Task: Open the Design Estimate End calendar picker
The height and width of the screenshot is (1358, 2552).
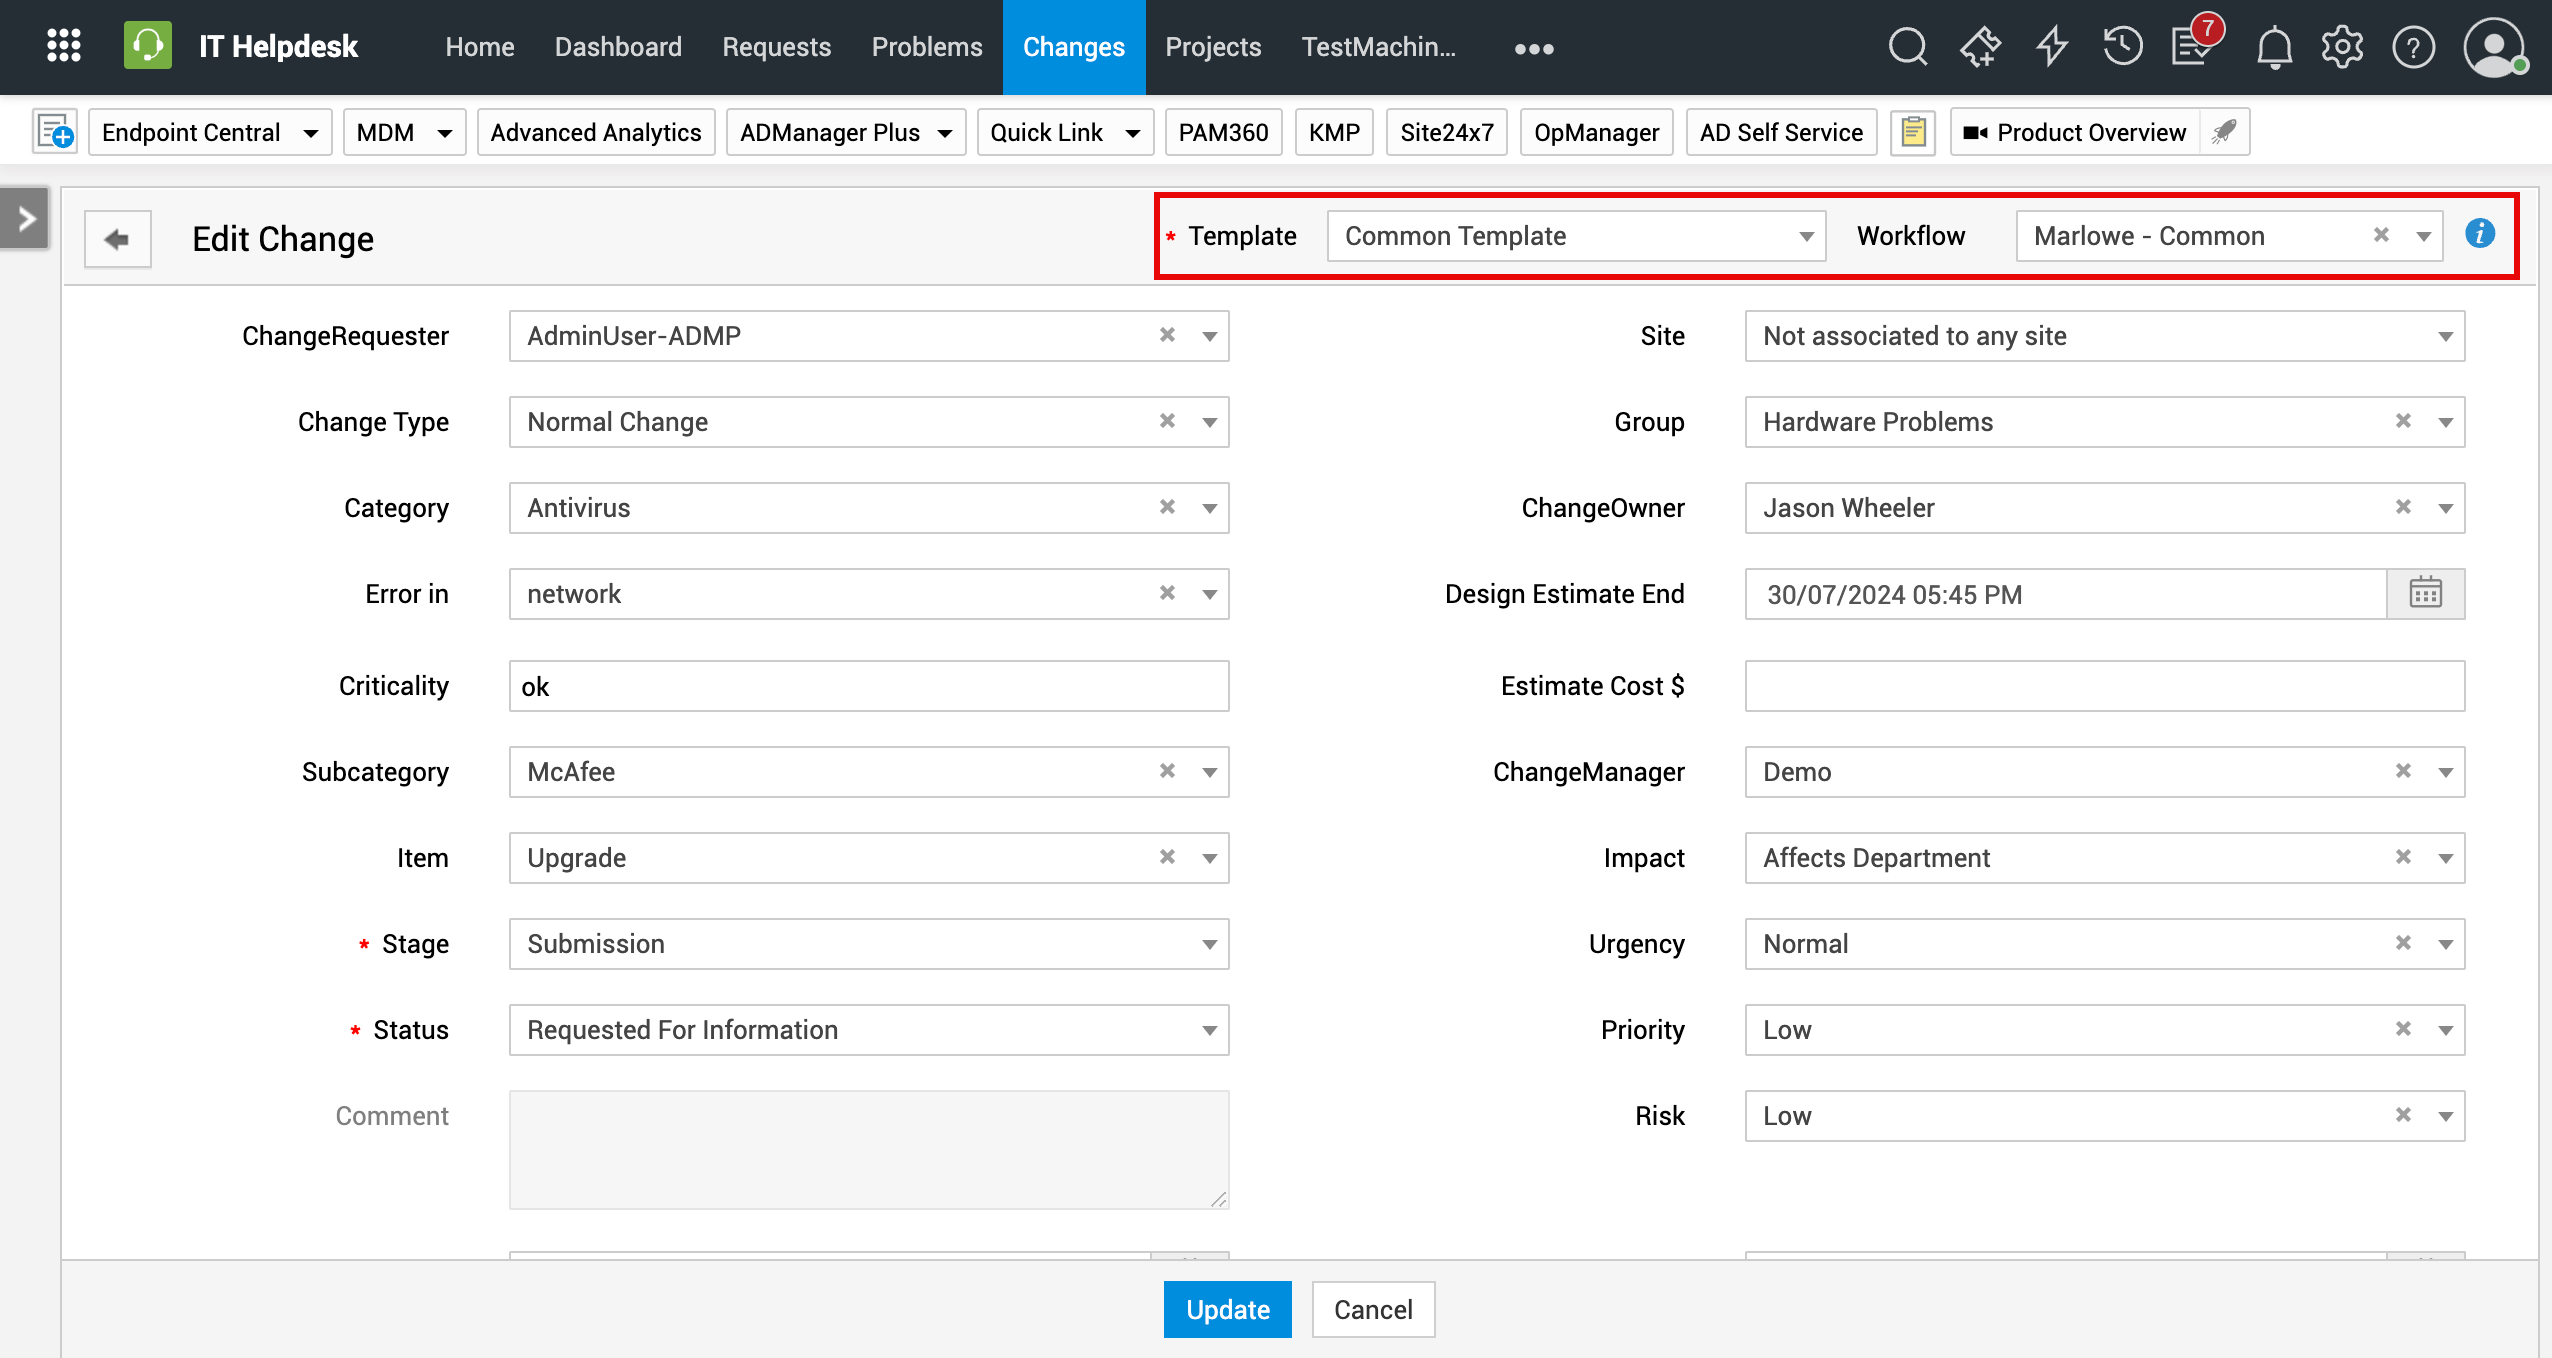Action: click(2425, 594)
